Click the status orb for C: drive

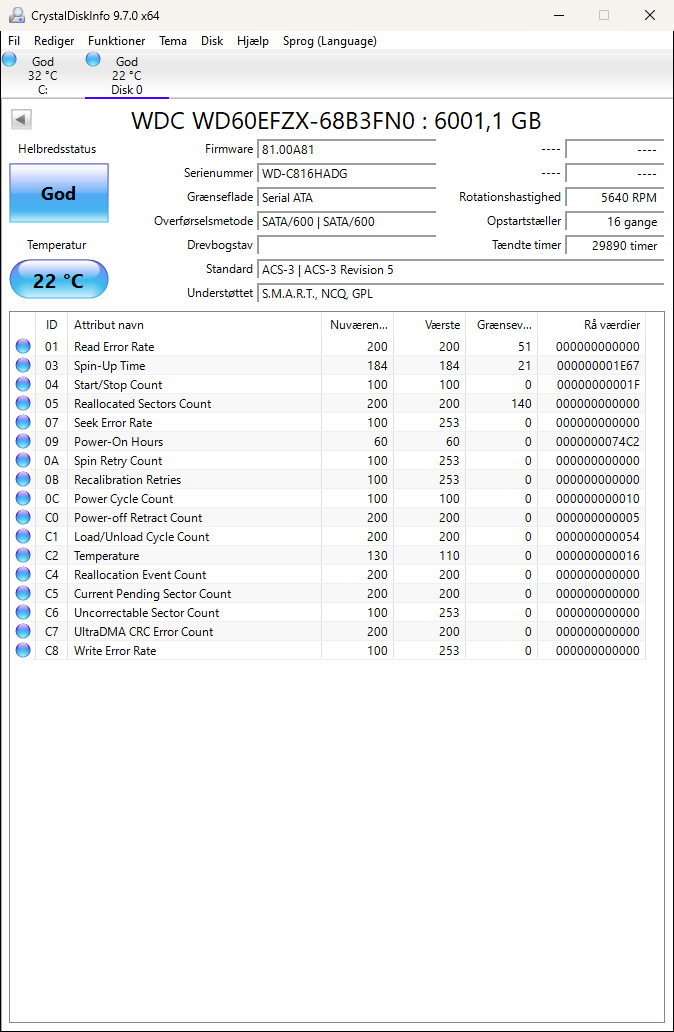(x=9, y=60)
